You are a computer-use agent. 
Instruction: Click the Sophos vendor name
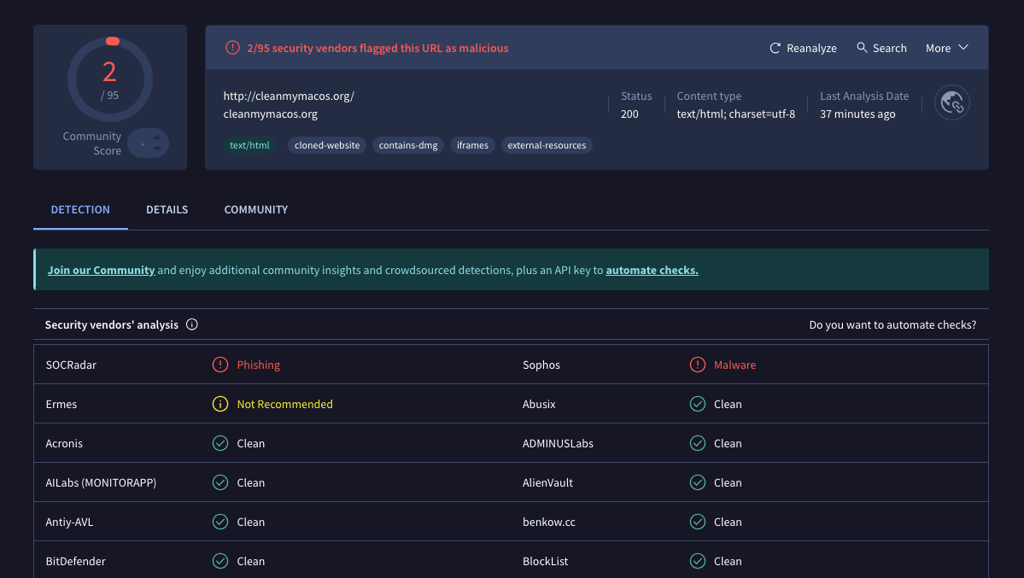[x=541, y=364]
